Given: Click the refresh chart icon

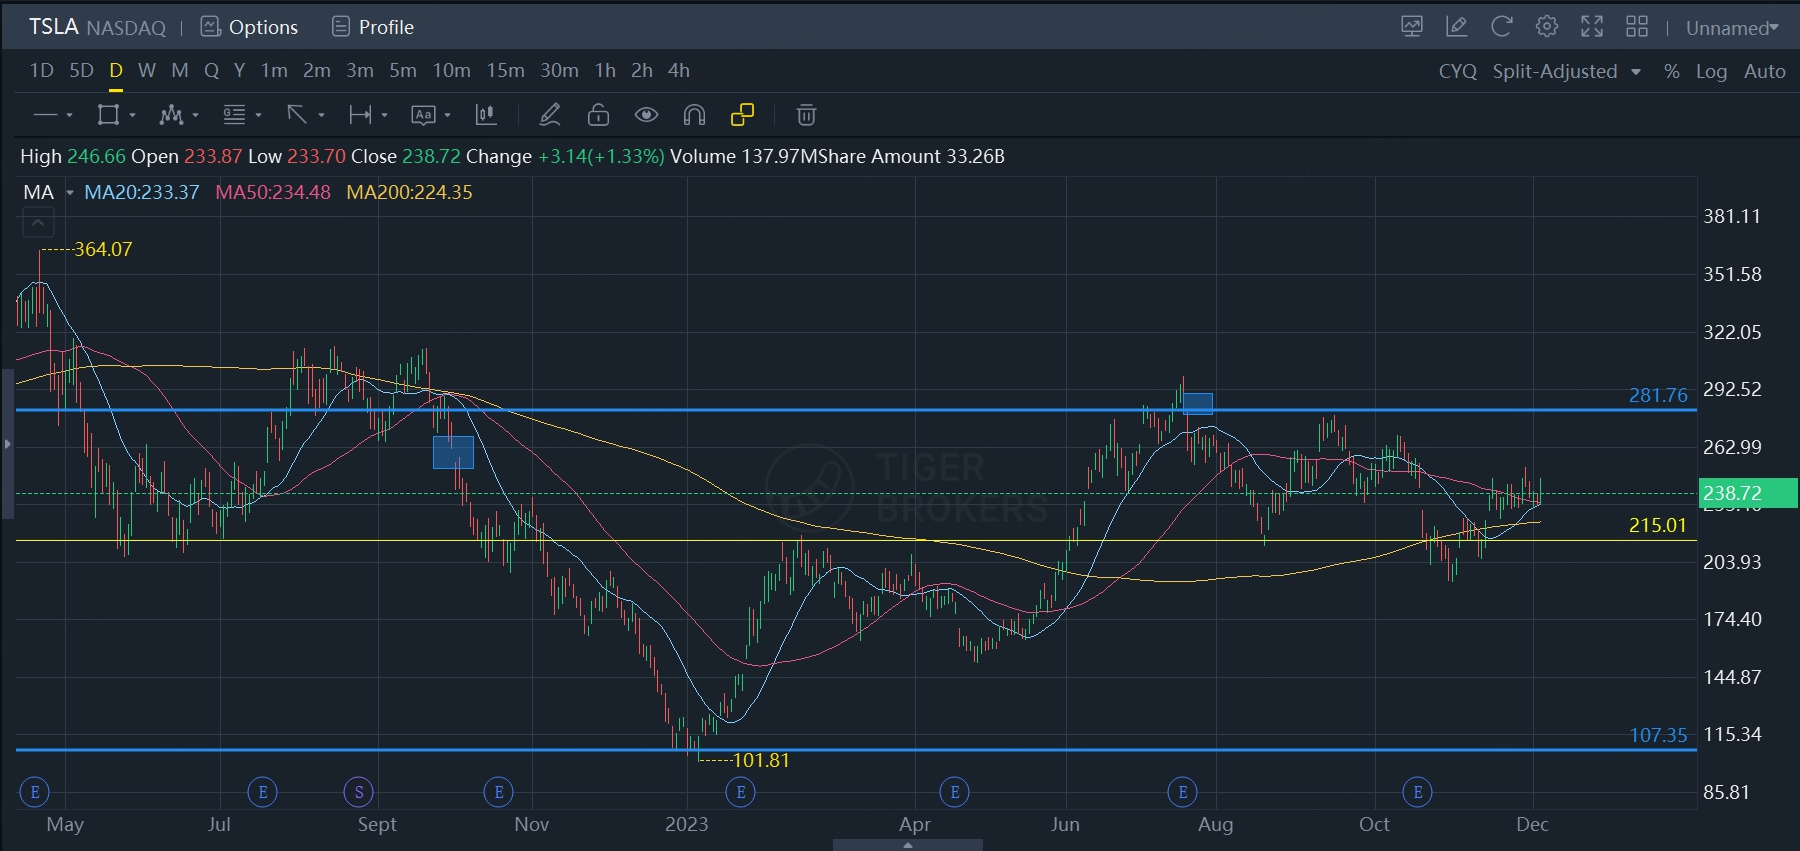Looking at the screenshot, I should pos(1501,27).
